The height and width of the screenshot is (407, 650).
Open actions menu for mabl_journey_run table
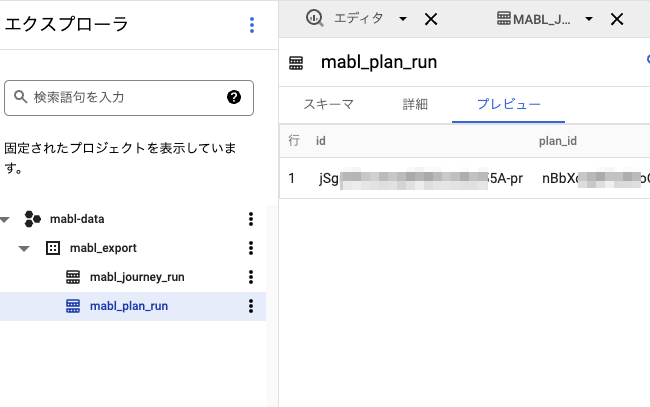pyautogui.click(x=251, y=277)
